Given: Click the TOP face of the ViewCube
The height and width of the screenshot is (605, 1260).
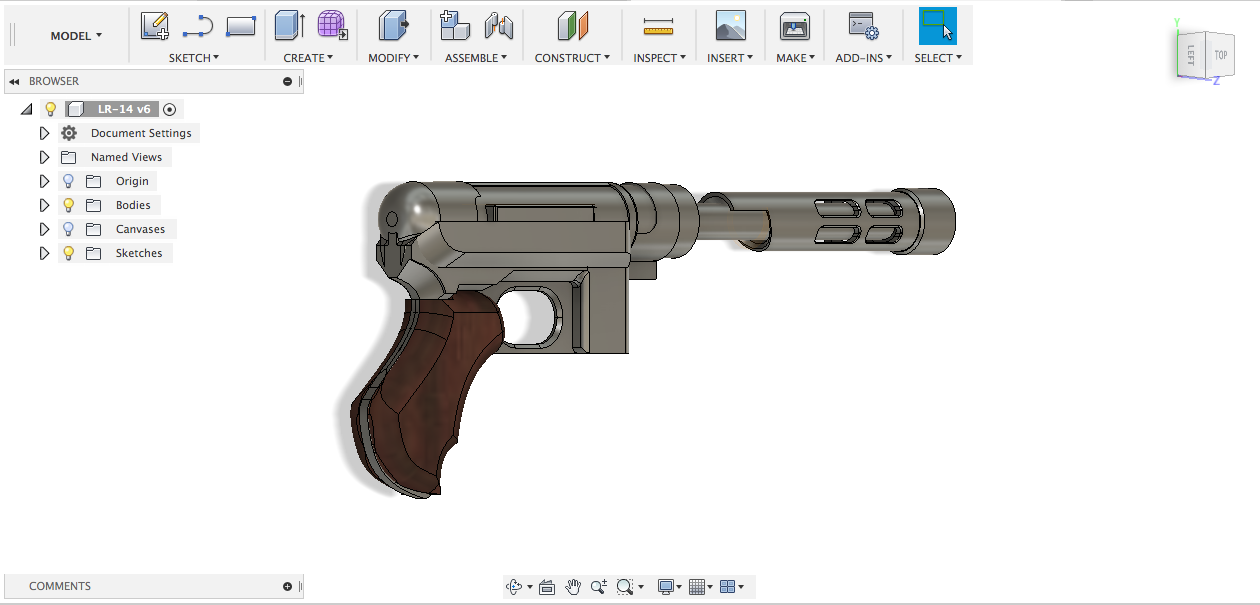Looking at the screenshot, I should coord(1220,55).
